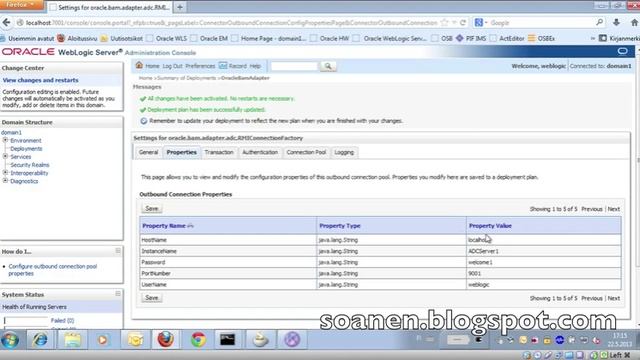
Task: Open Google Chrome from taskbar
Action: click(198, 340)
